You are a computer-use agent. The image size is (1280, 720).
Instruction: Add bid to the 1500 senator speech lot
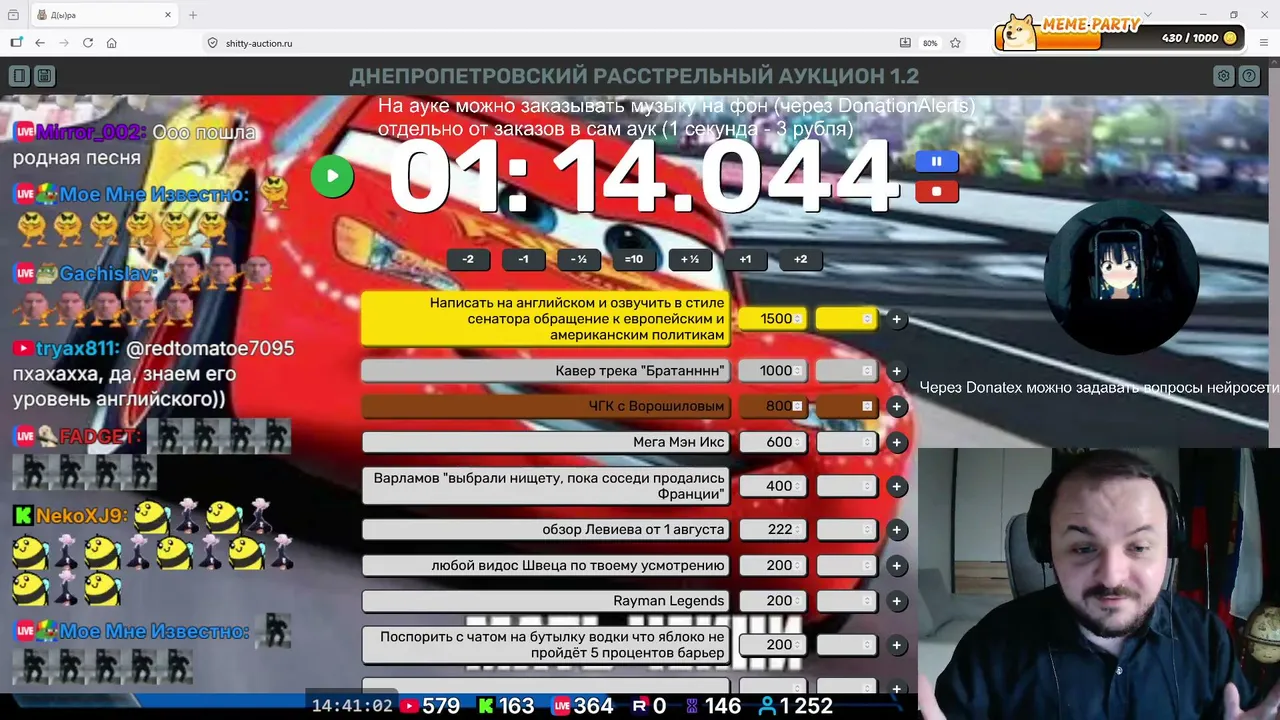(x=897, y=319)
